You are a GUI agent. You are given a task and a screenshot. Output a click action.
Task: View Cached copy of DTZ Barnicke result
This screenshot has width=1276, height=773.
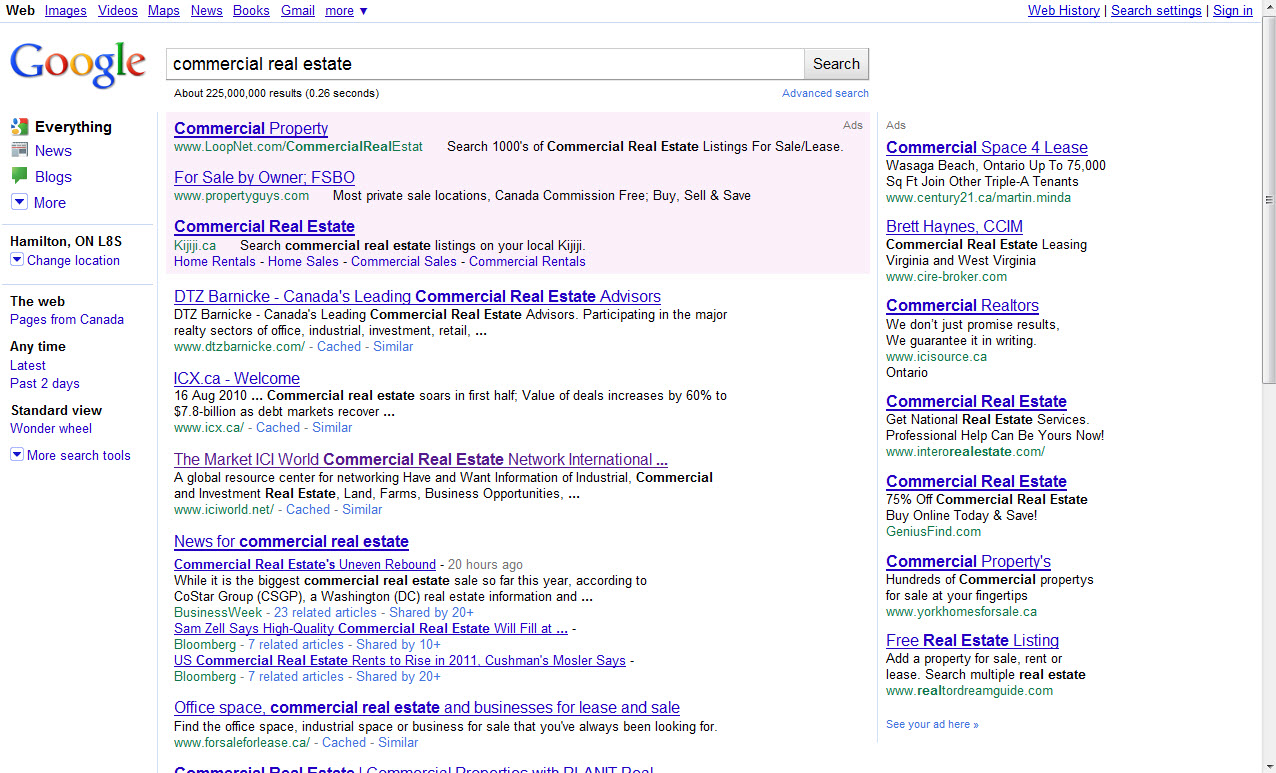[x=339, y=346]
